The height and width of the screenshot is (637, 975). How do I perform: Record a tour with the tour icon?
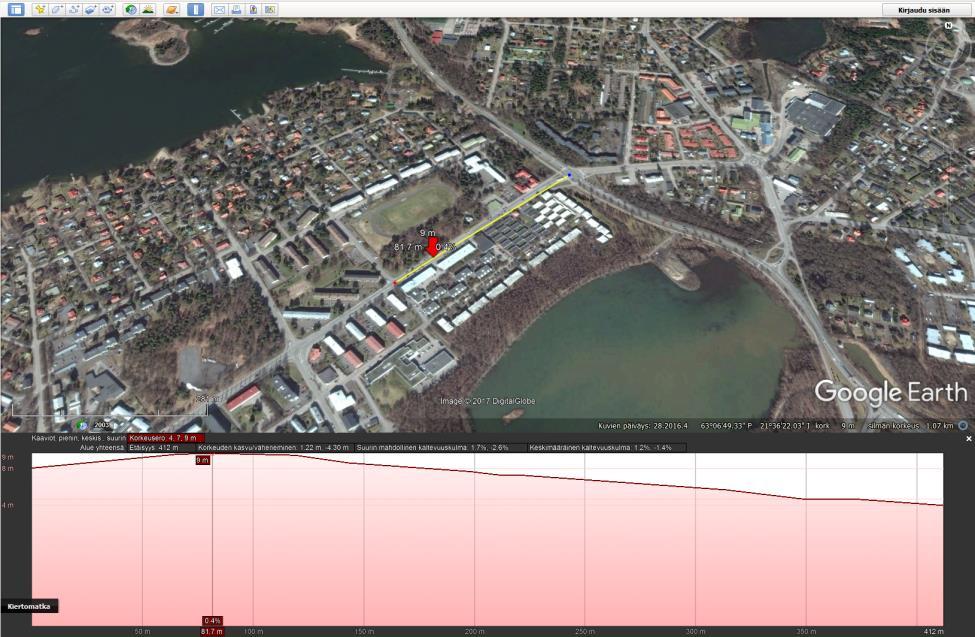(108, 9)
